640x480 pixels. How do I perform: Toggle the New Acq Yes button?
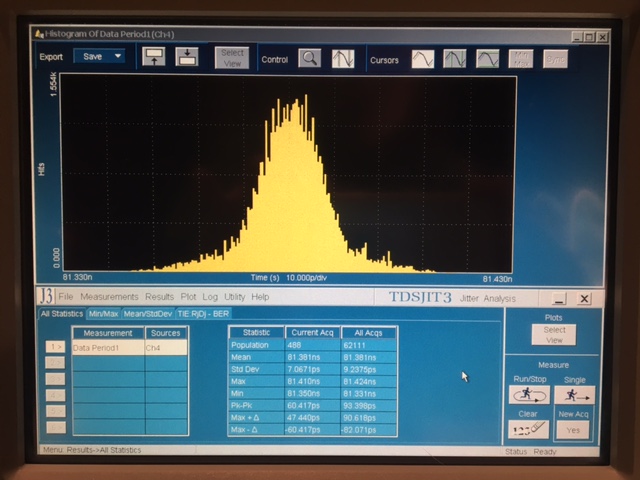(x=573, y=430)
